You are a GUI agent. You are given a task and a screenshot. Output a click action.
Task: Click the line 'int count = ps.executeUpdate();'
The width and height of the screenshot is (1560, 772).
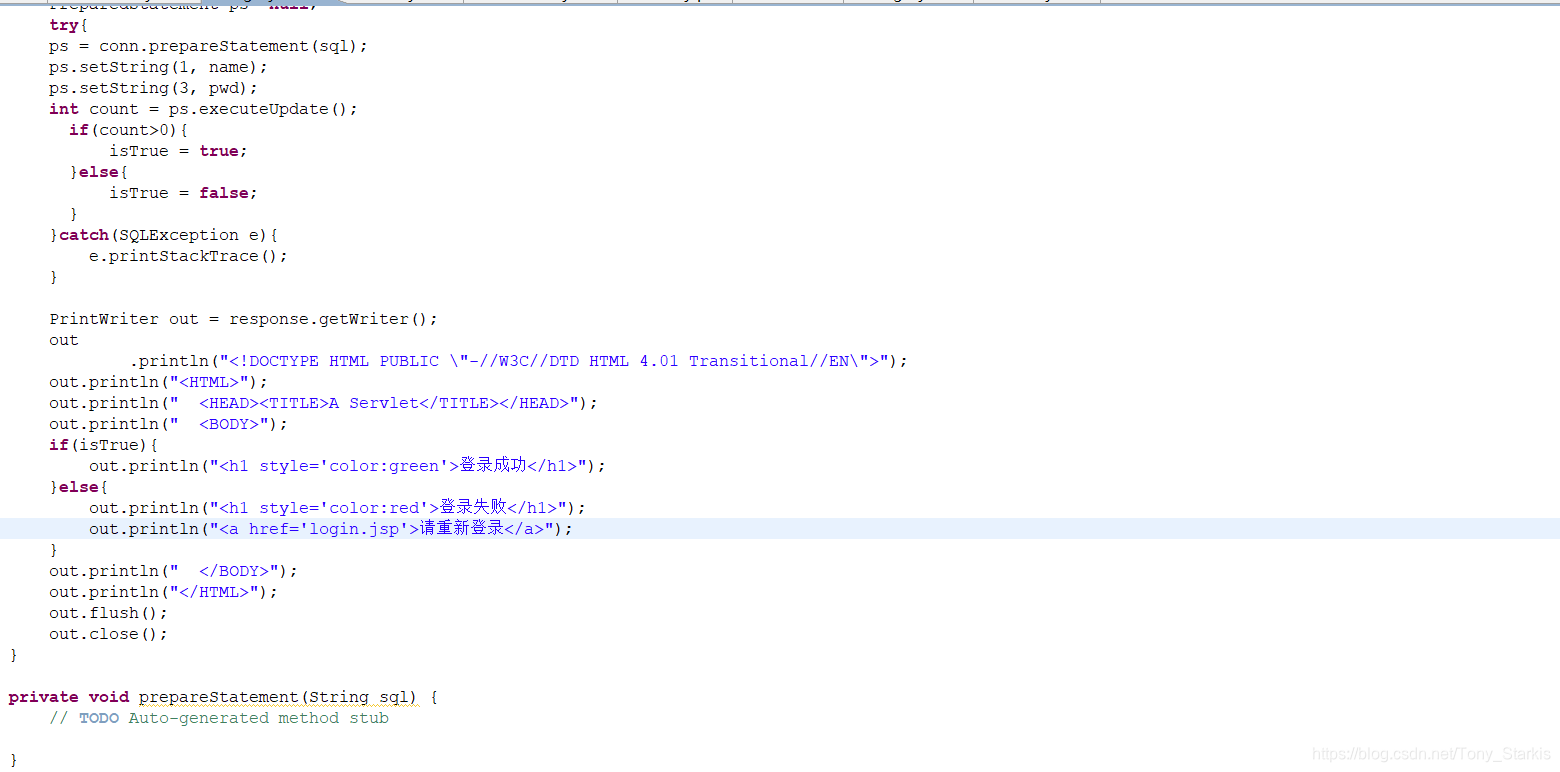coord(203,109)
